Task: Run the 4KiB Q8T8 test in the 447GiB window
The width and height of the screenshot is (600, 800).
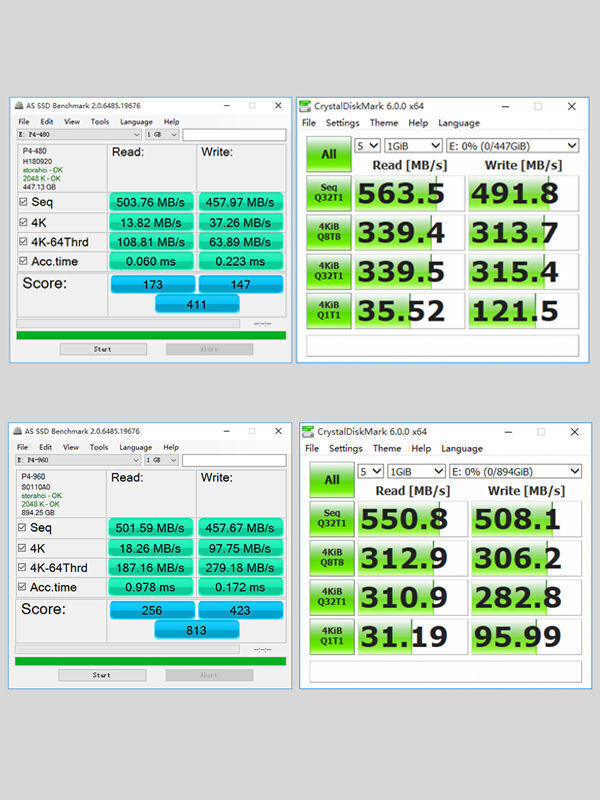Action: 329,233
